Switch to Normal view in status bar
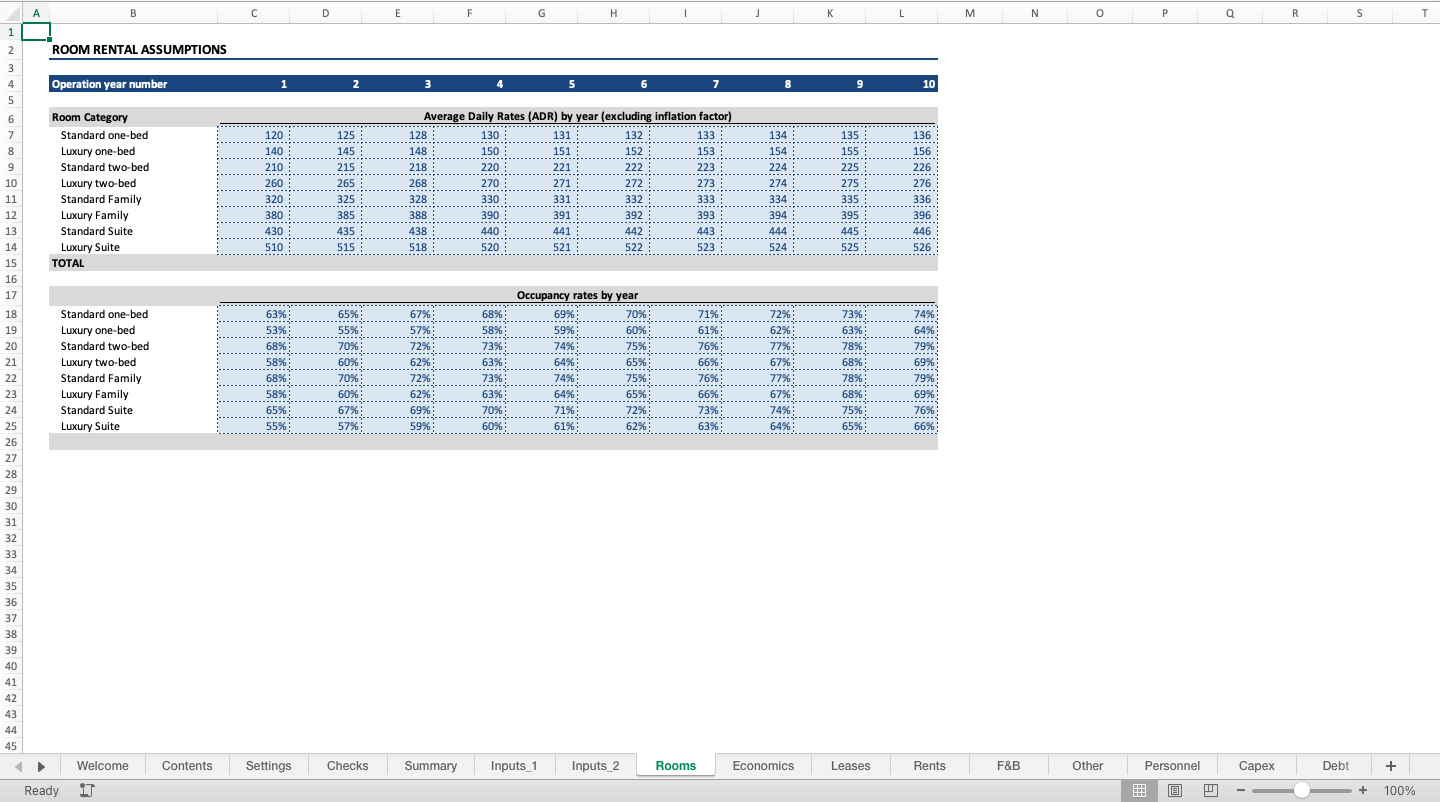Screen dimensions: 1440x802 [x=1139, y=790]
